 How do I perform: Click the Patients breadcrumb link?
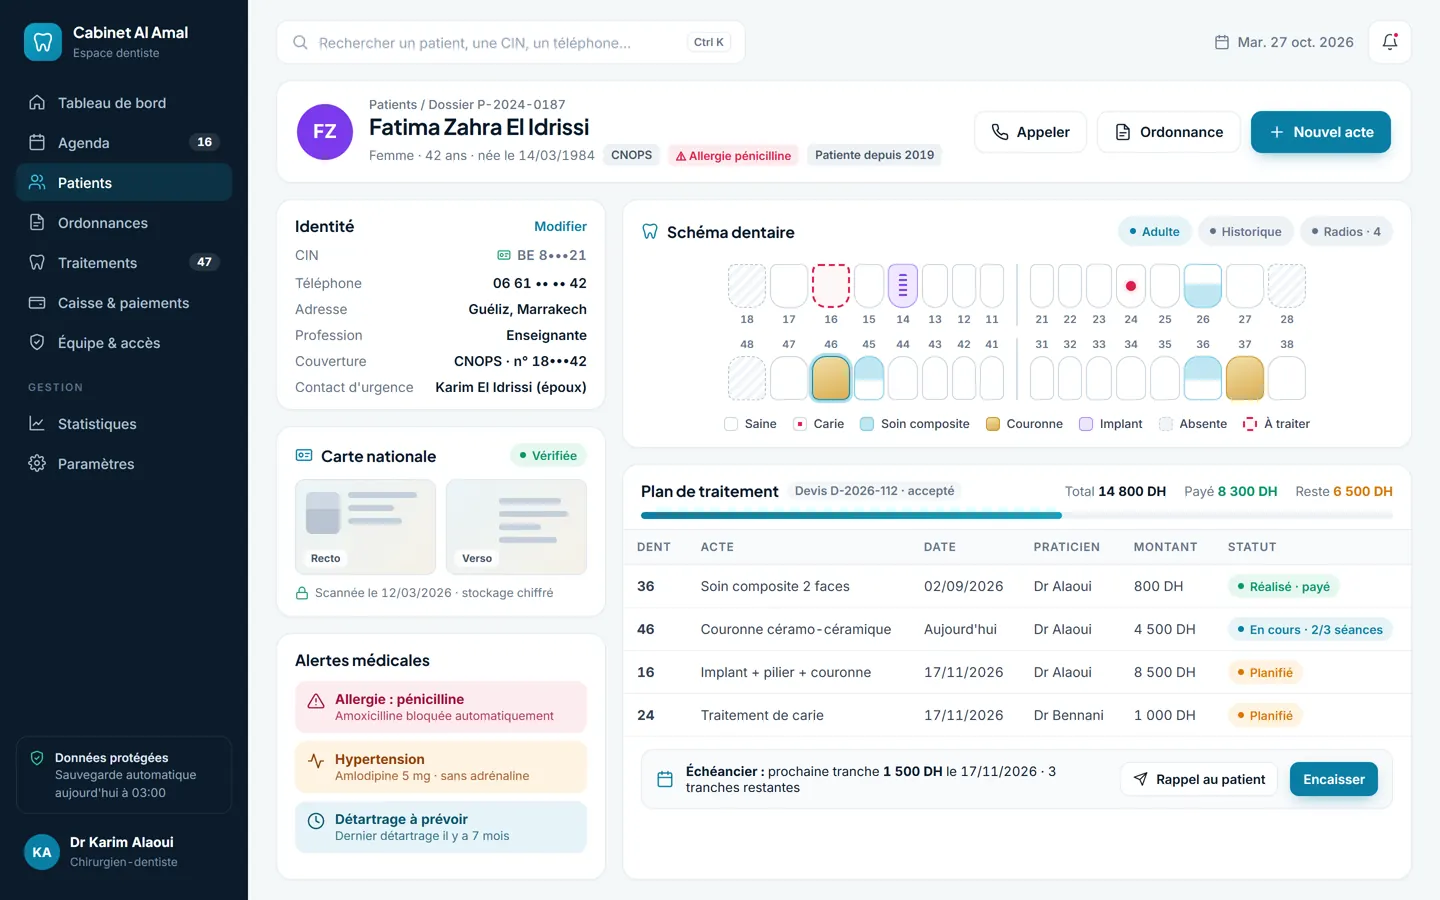(393, 105)
